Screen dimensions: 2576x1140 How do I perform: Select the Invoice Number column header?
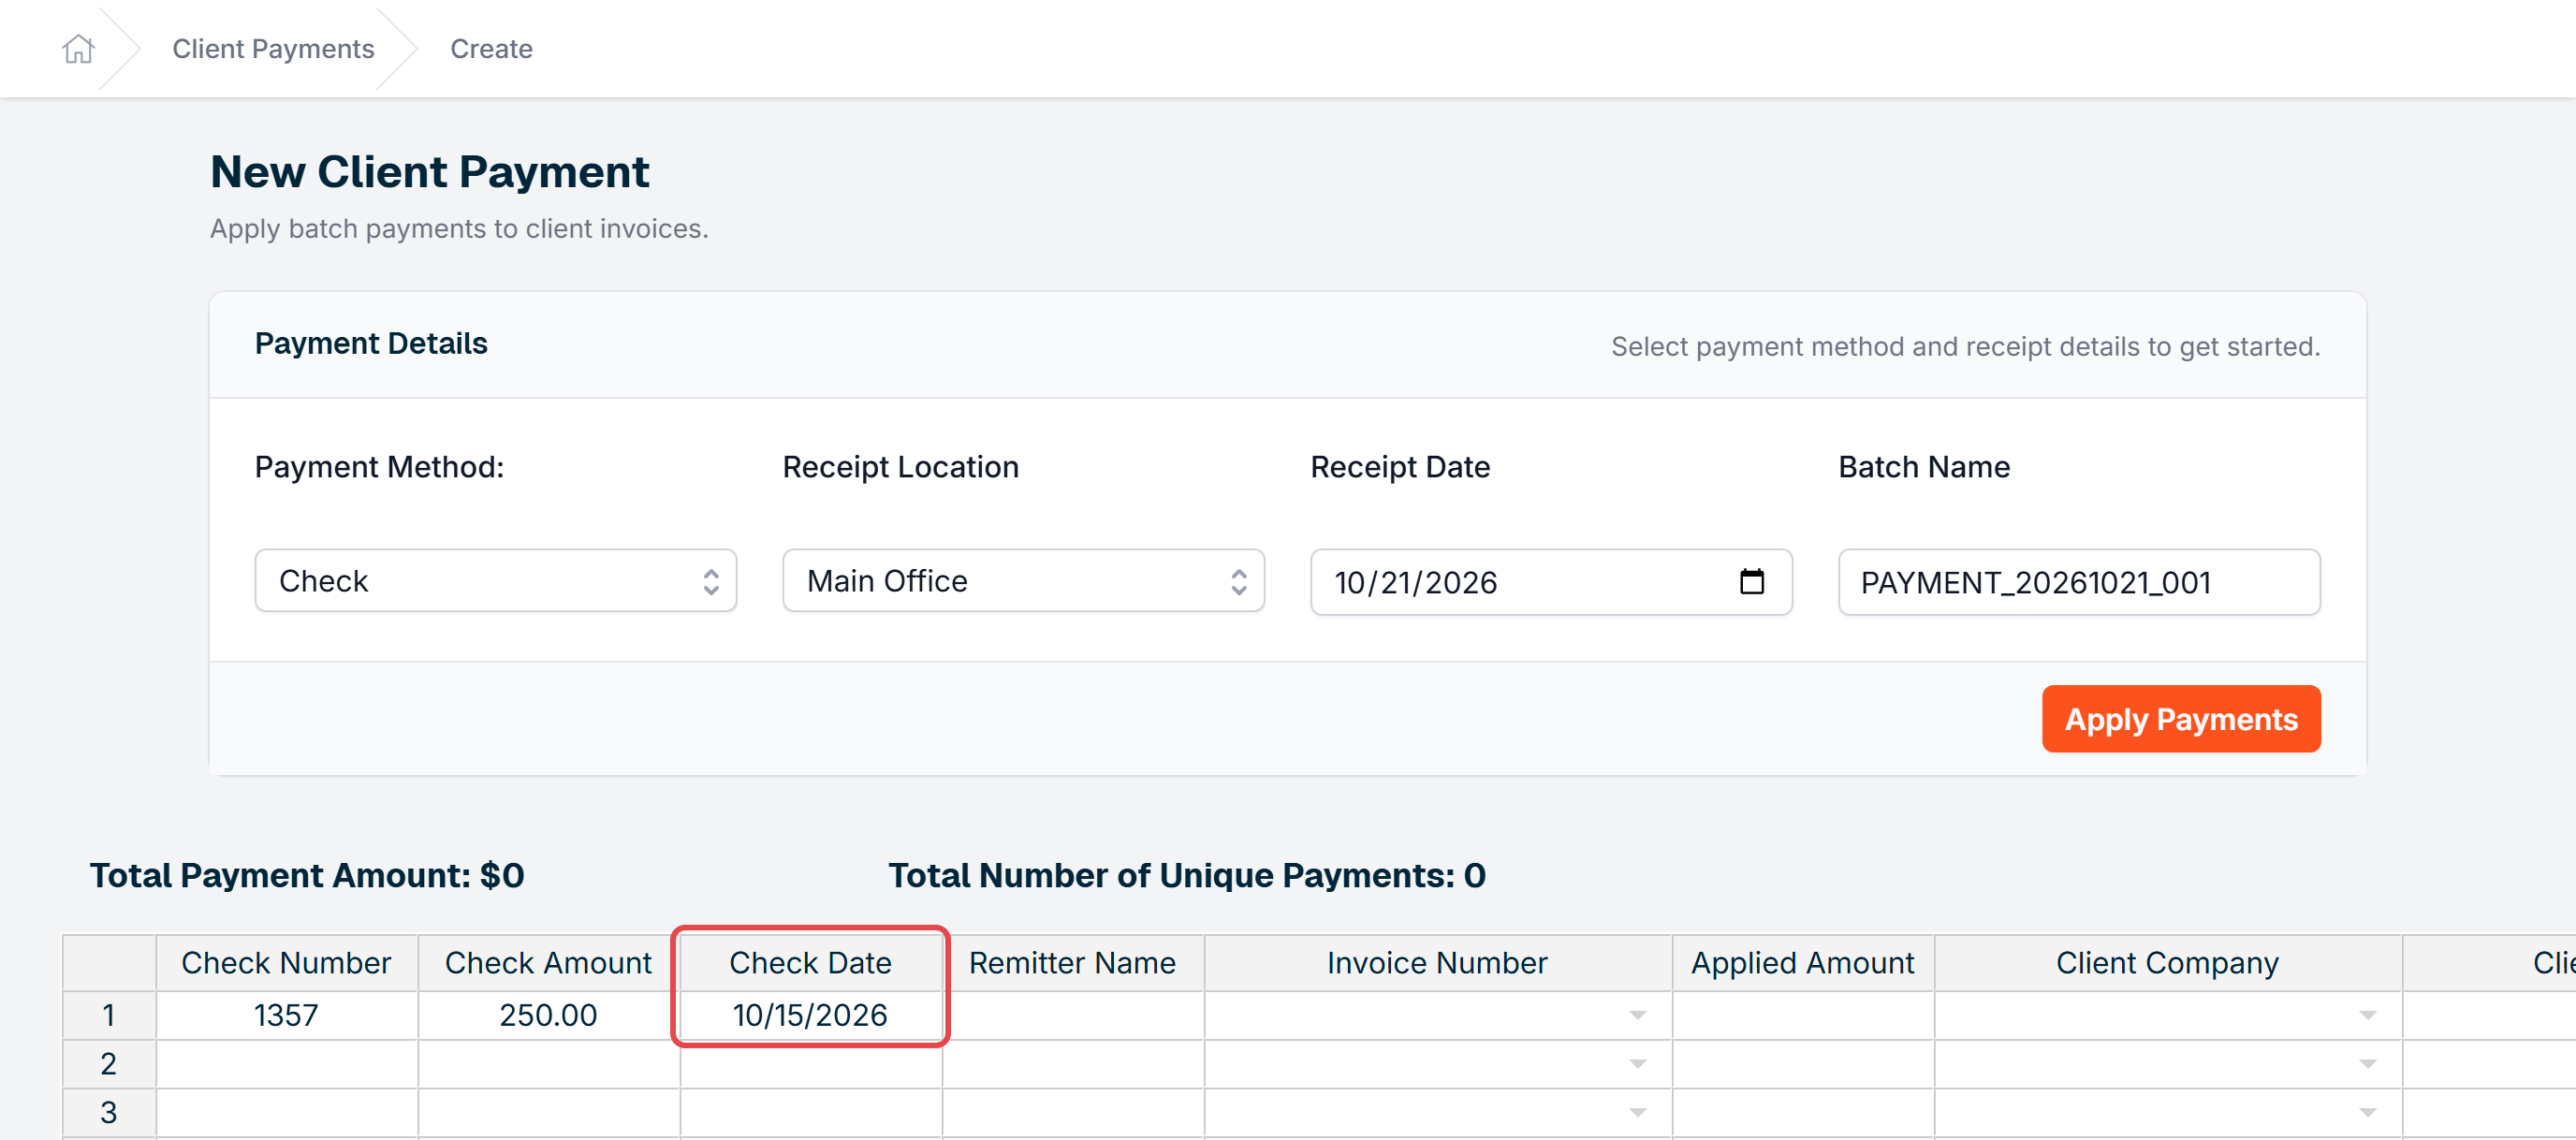coord(1437,963)
